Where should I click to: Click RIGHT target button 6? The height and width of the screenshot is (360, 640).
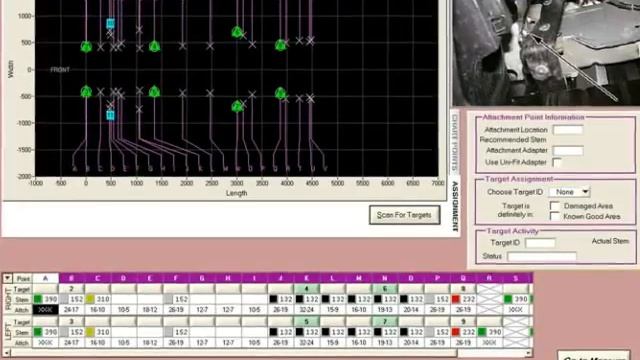384,289
